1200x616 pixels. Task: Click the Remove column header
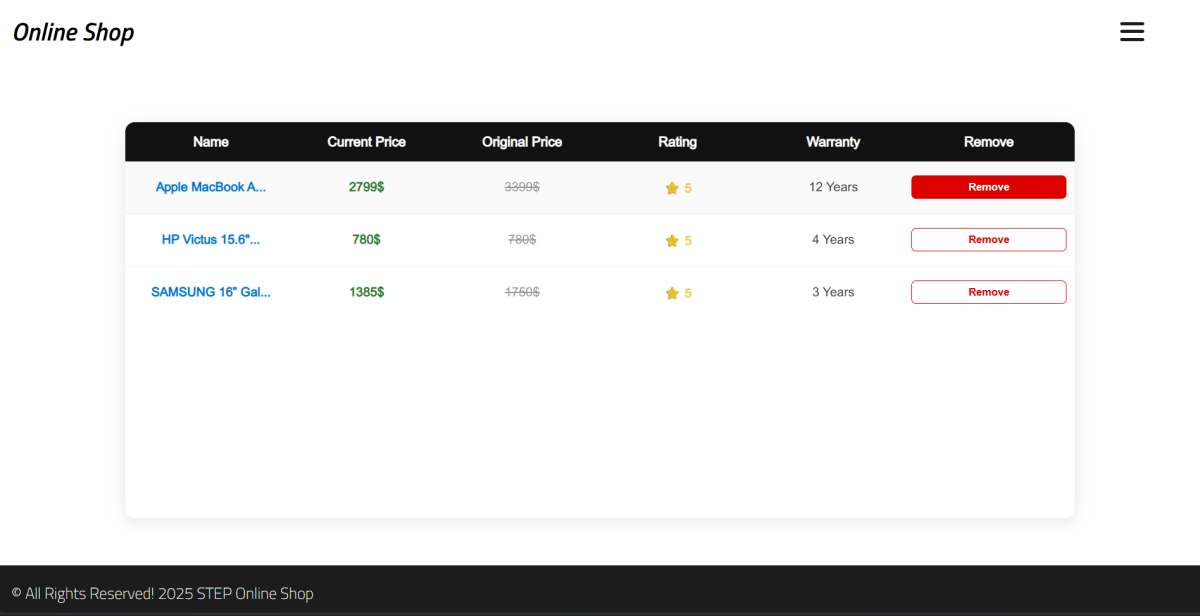pyautogui.click(x=988, y=142)
